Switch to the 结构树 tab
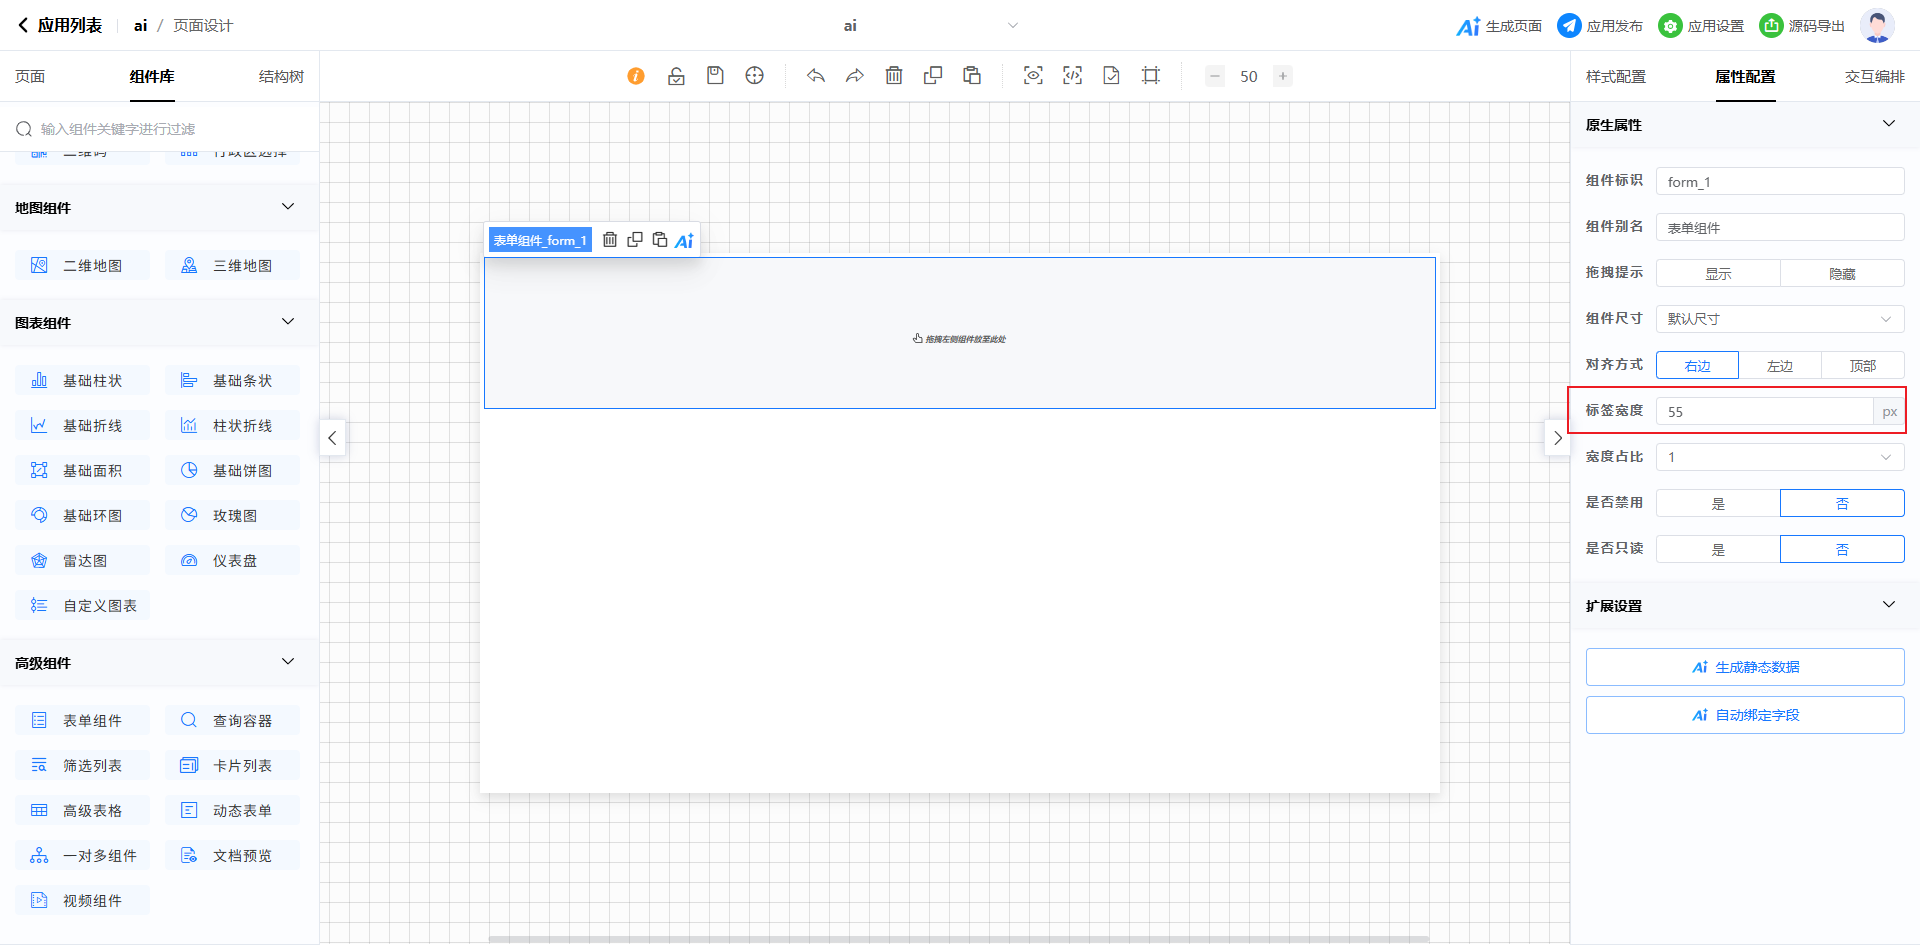Viewport: 1920px width, 945px height. coord(281,77)
